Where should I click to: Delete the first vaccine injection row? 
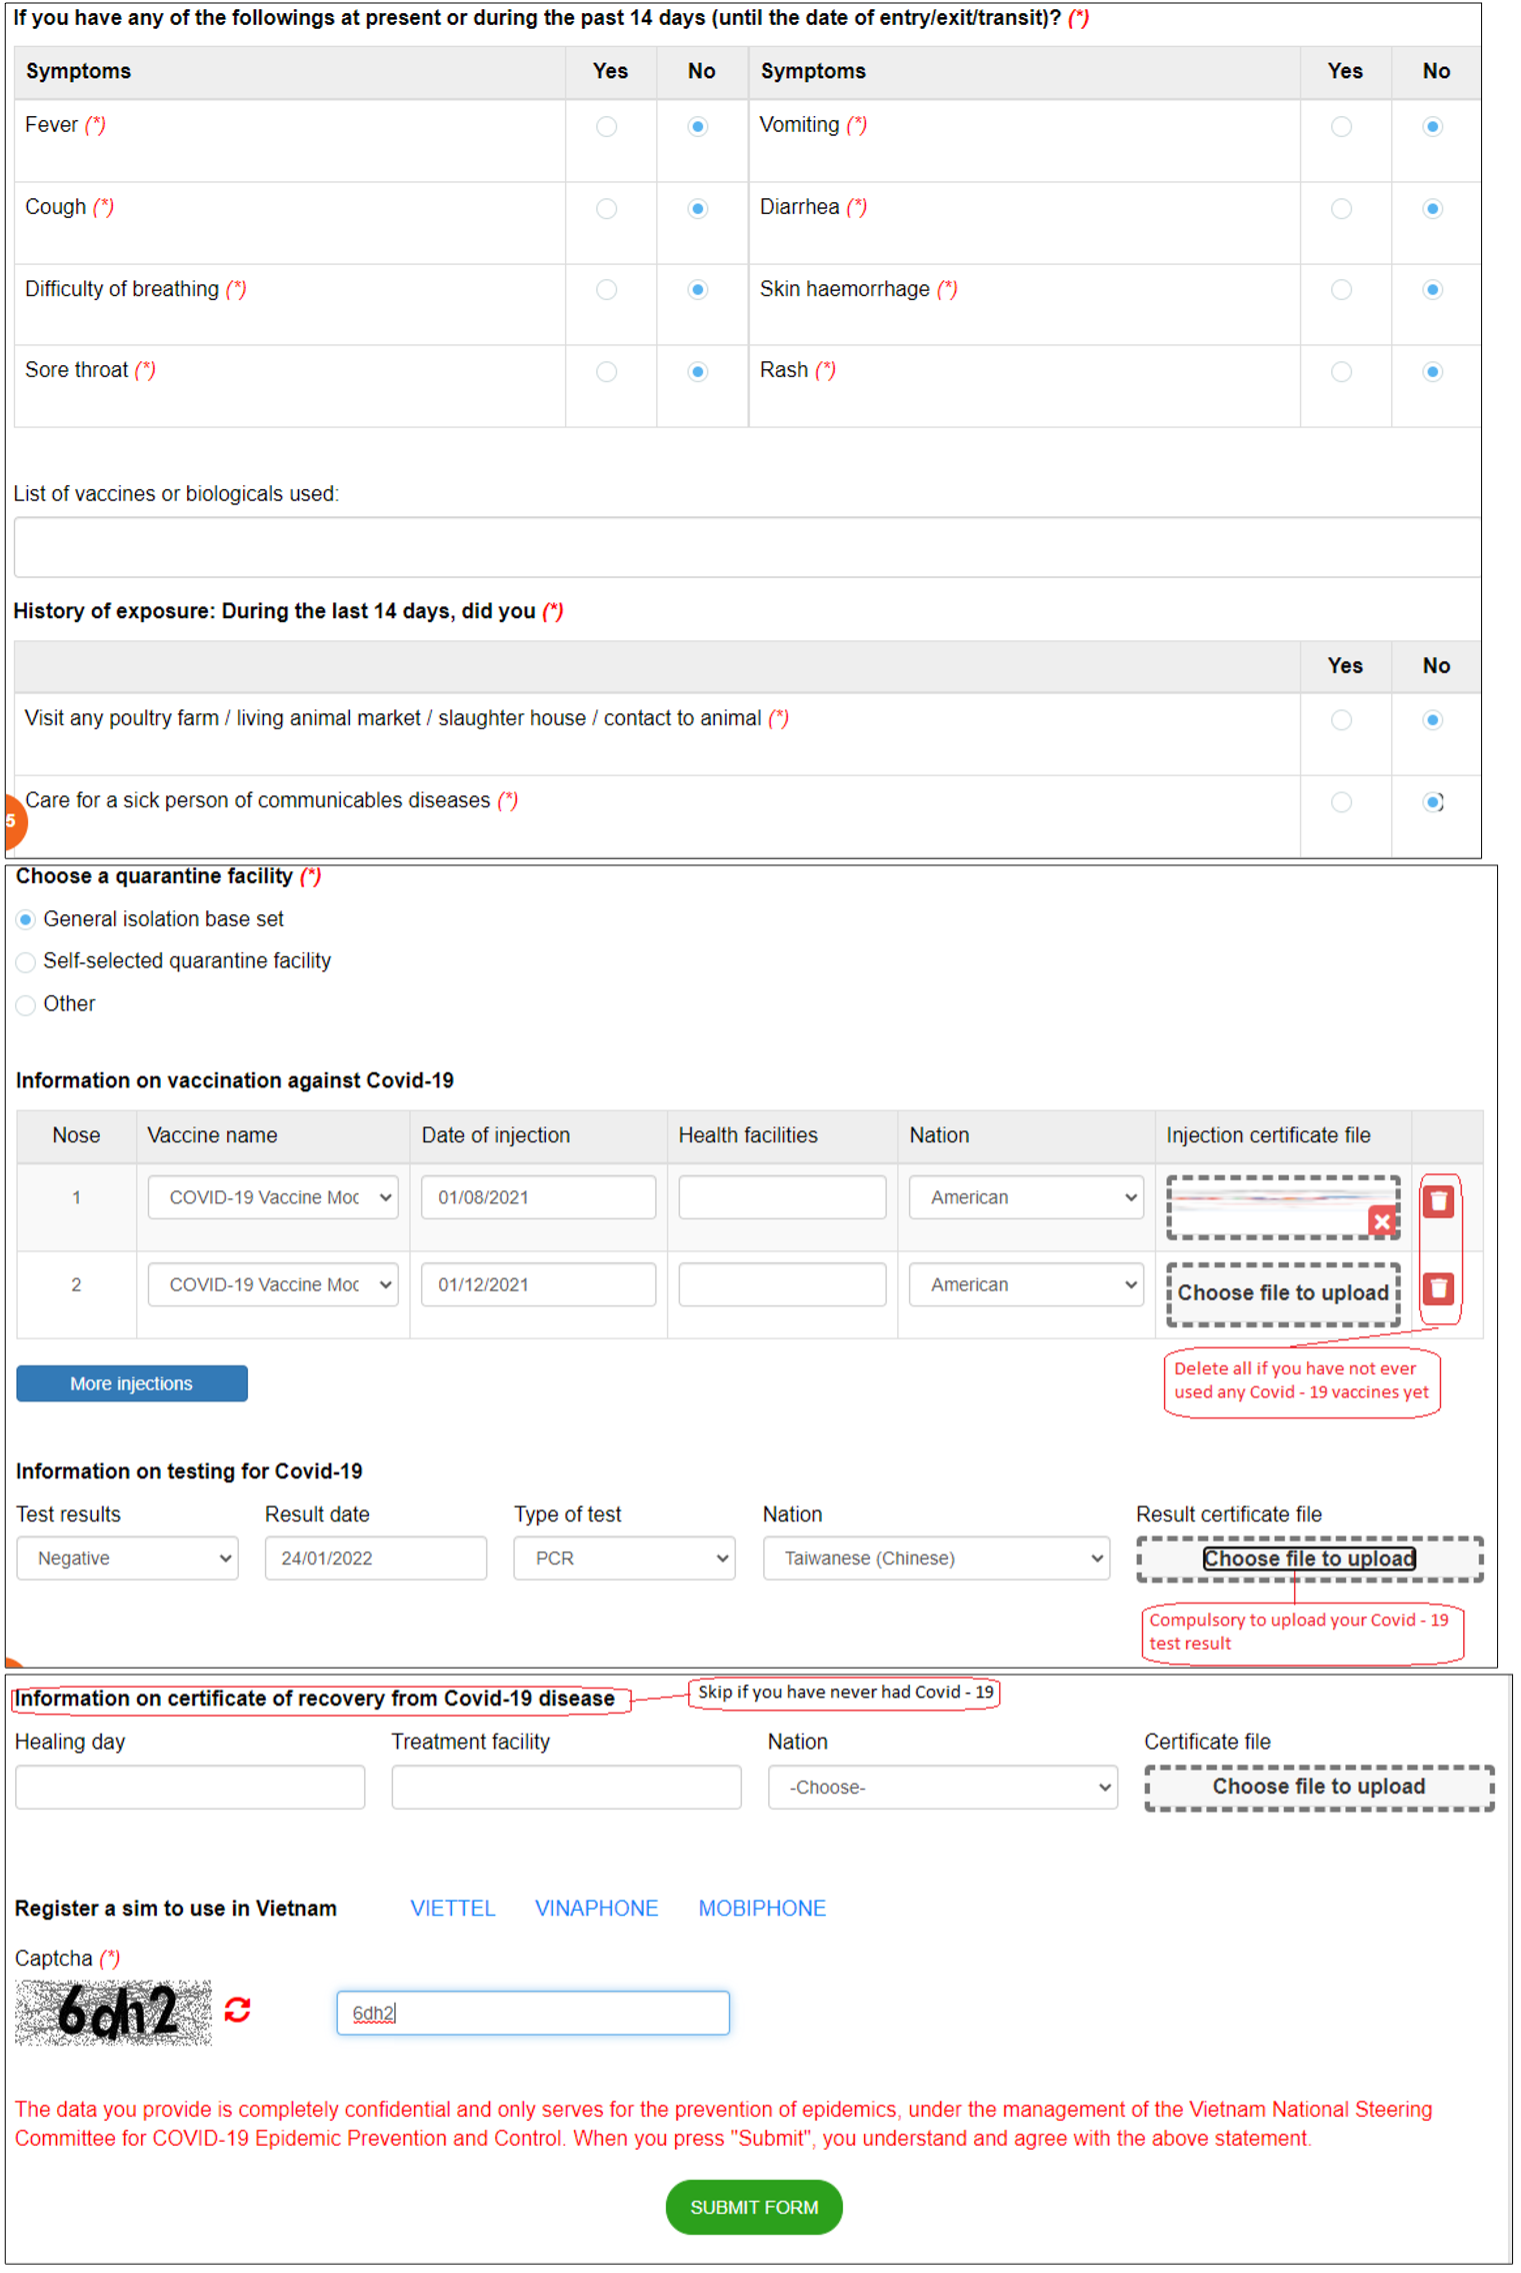point(1438,1201)
